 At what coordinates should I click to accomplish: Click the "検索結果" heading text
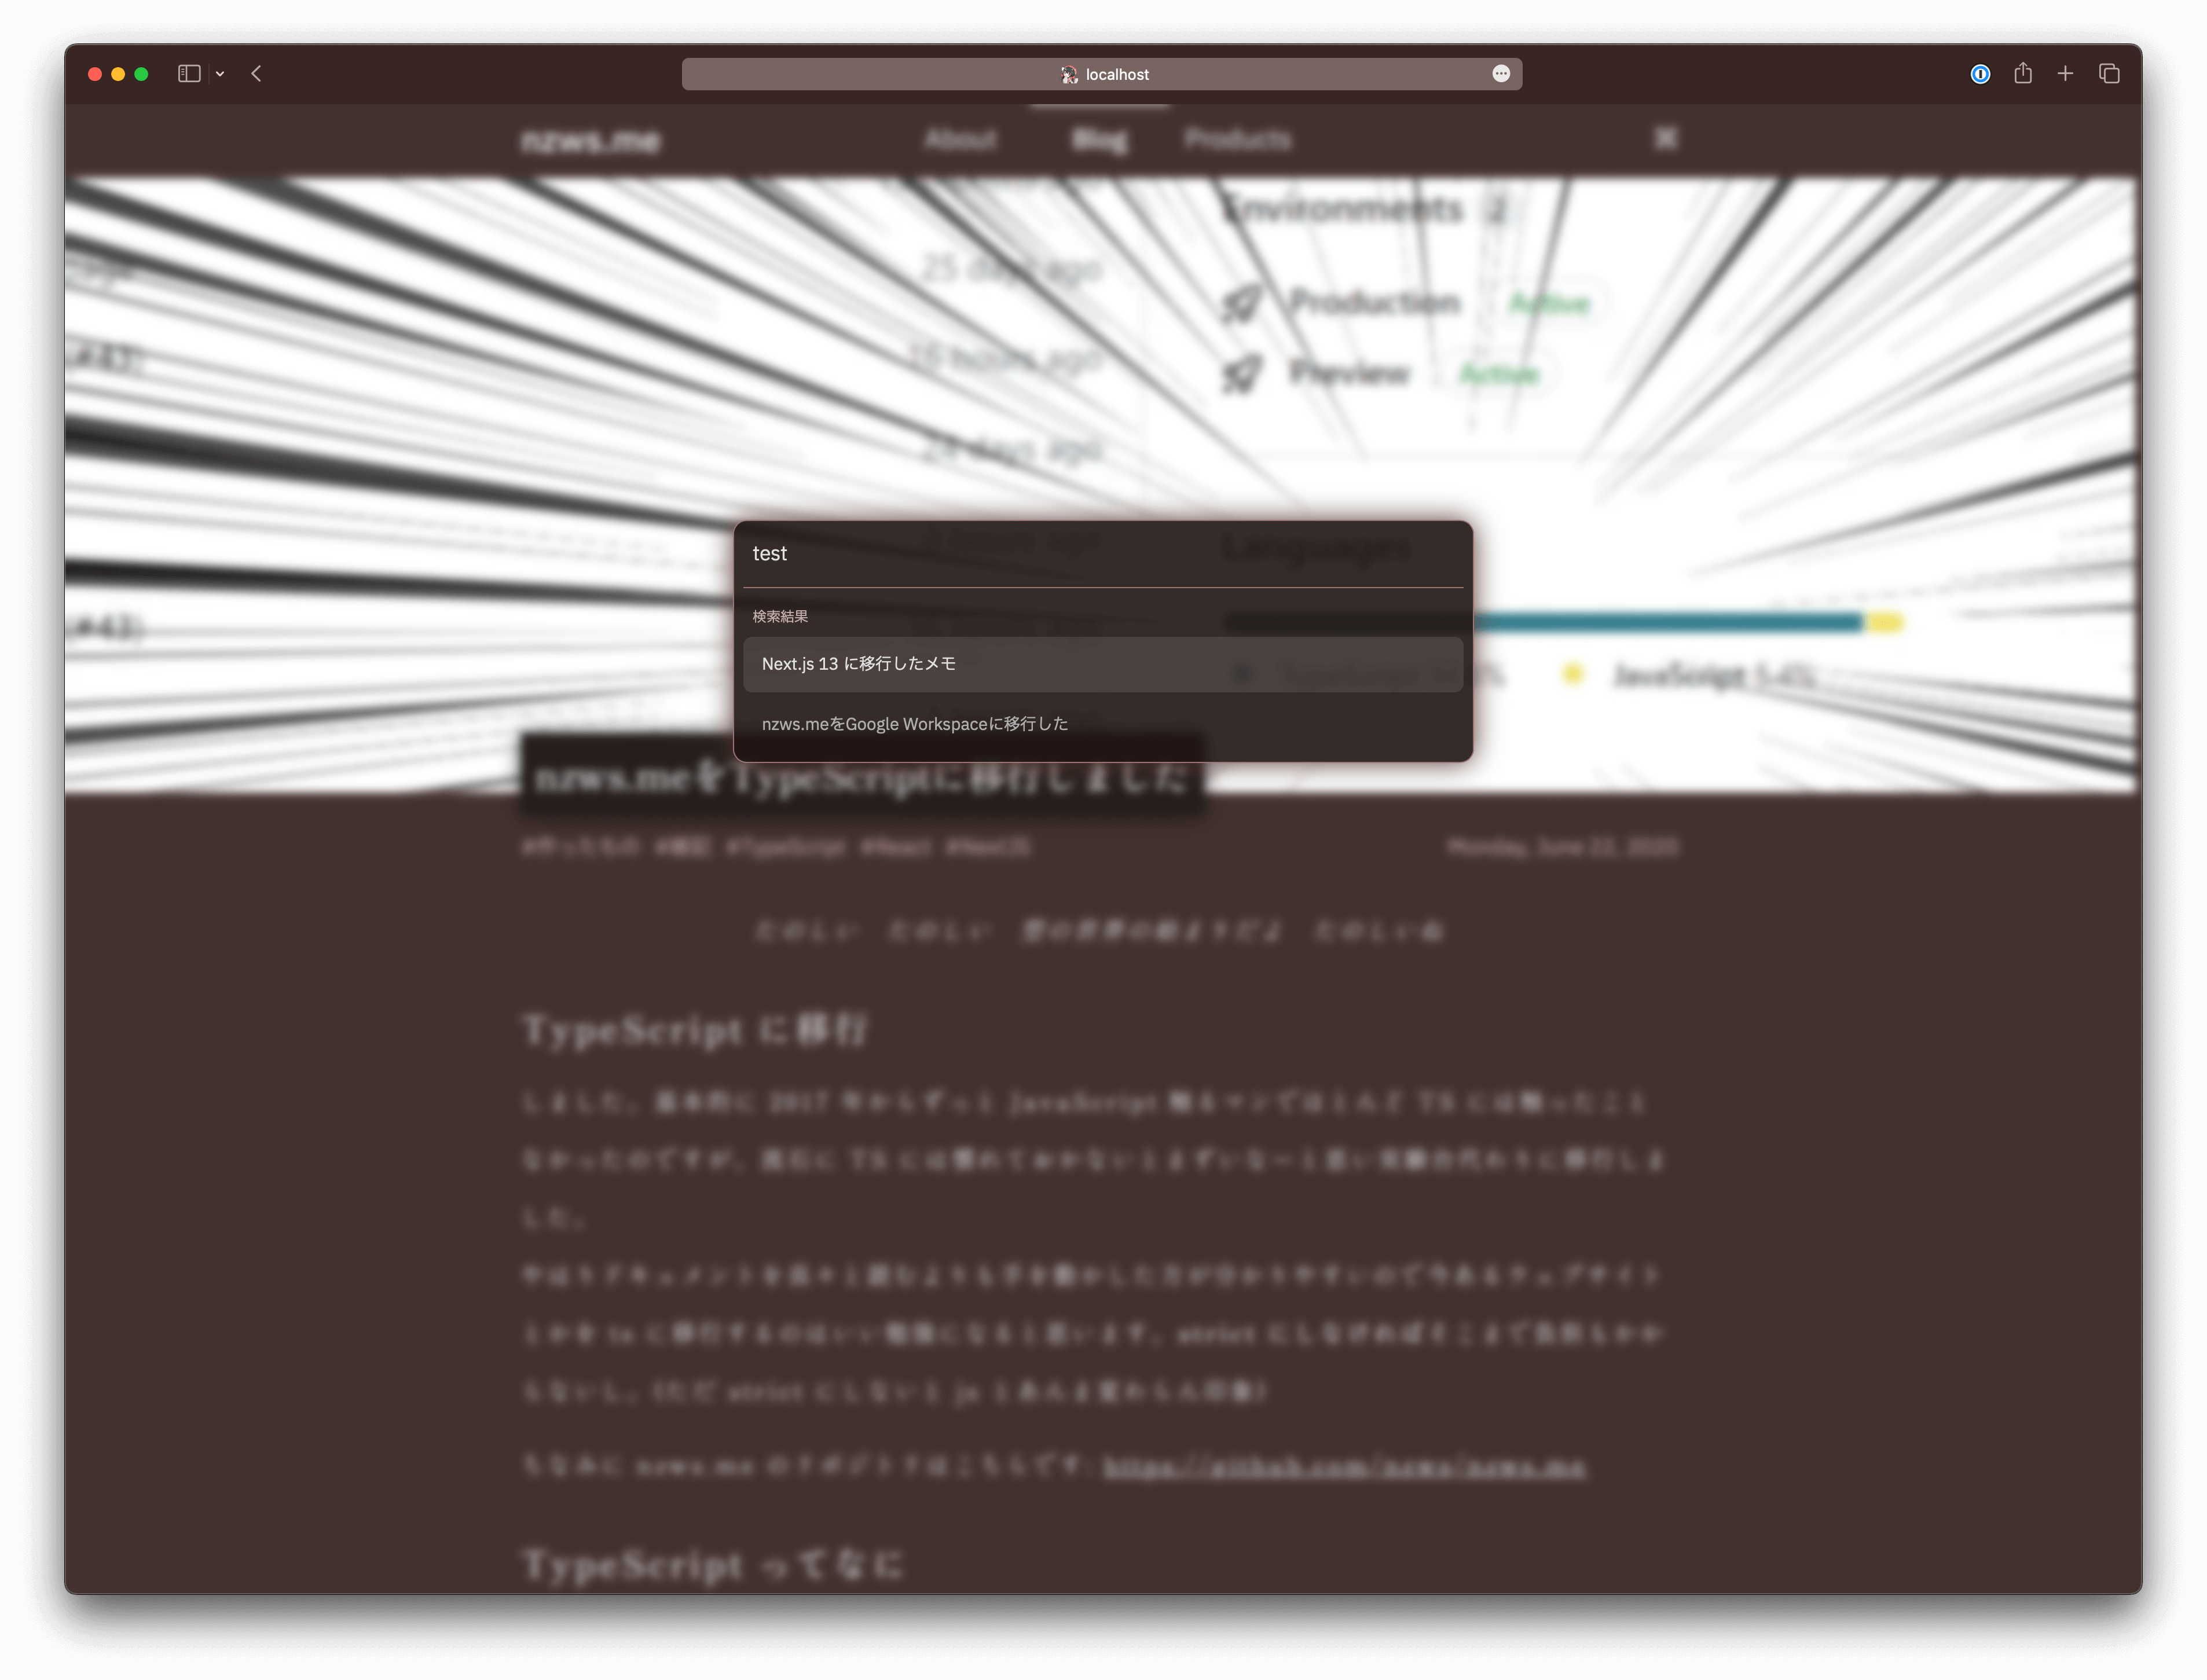click(x=780, y=617)
